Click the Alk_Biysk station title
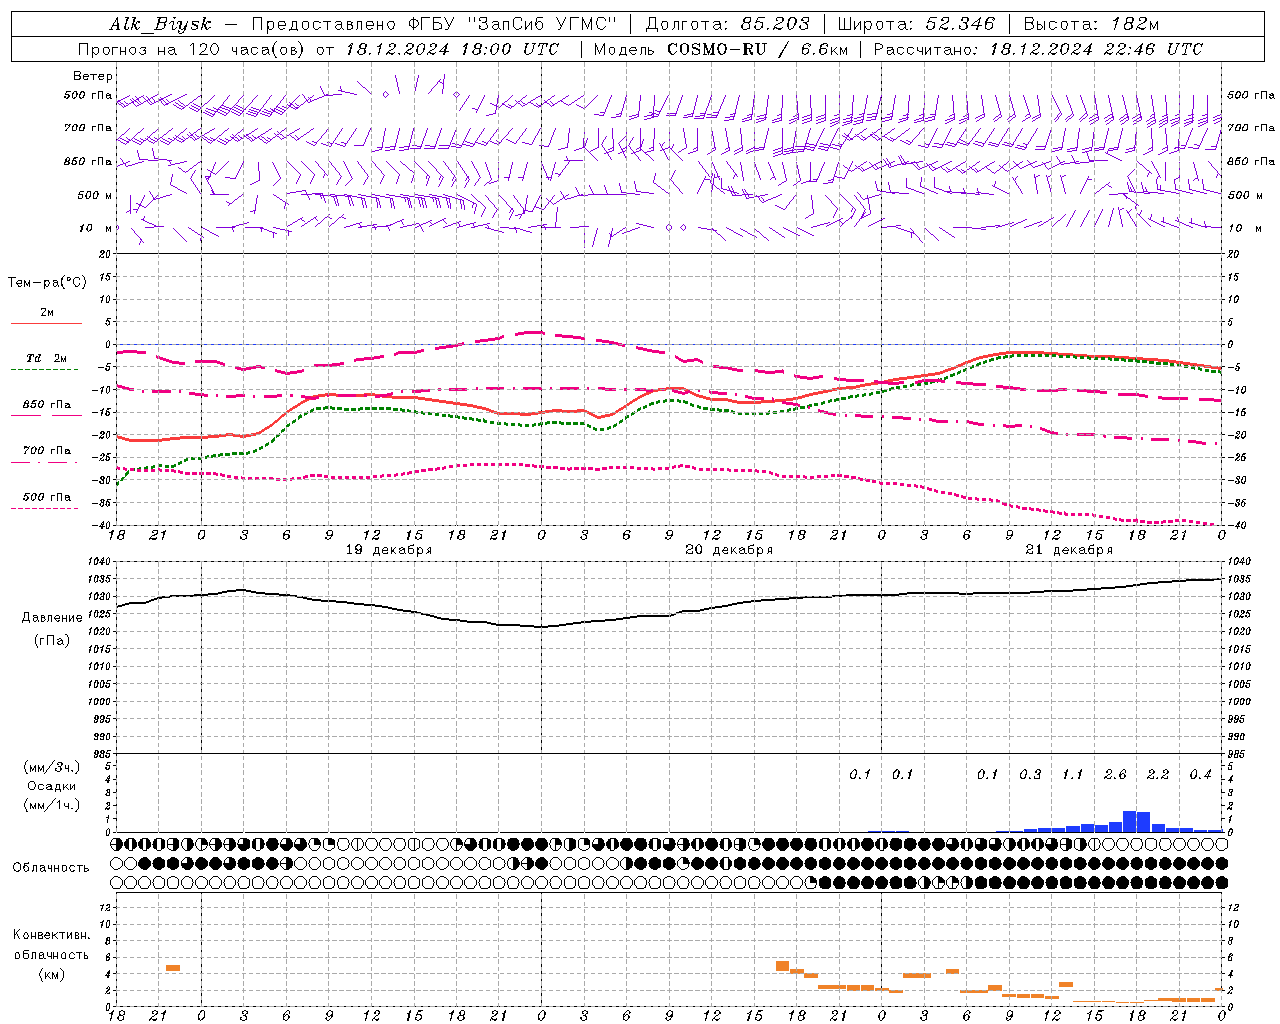 (160, 25)
